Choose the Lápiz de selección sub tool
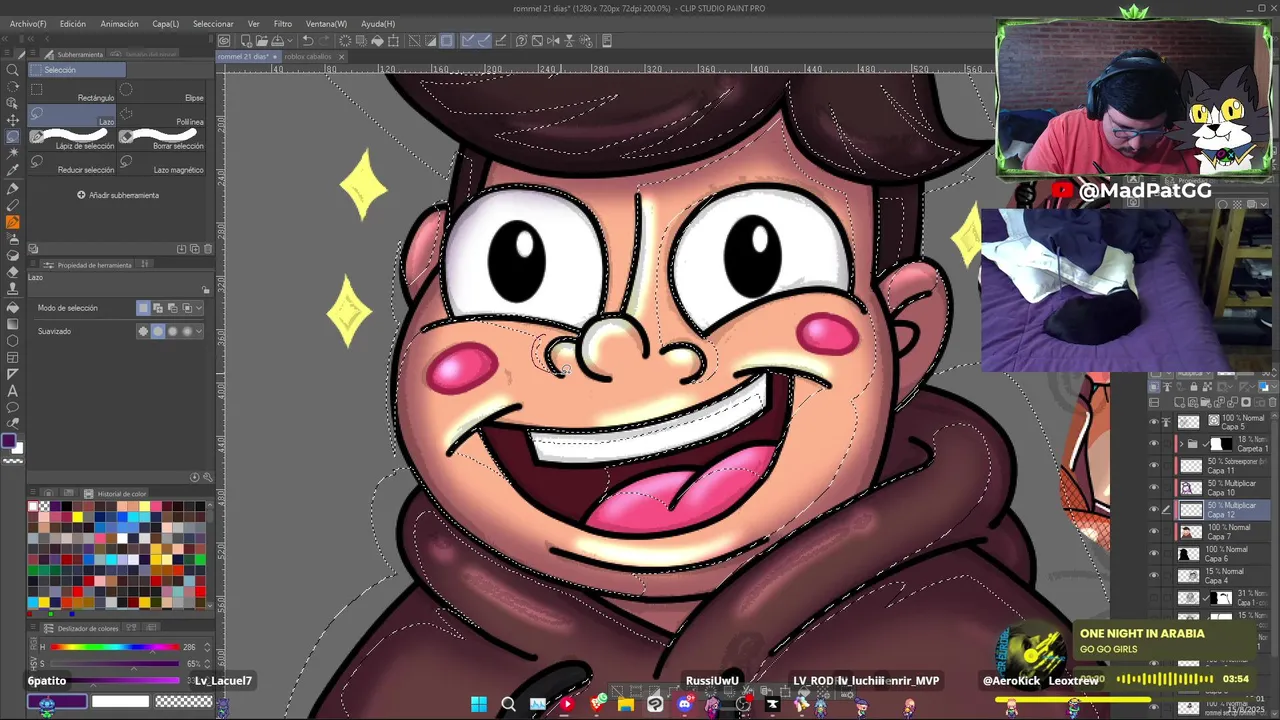Screen dimensions: 1280x720 click(x=72, y=140)
